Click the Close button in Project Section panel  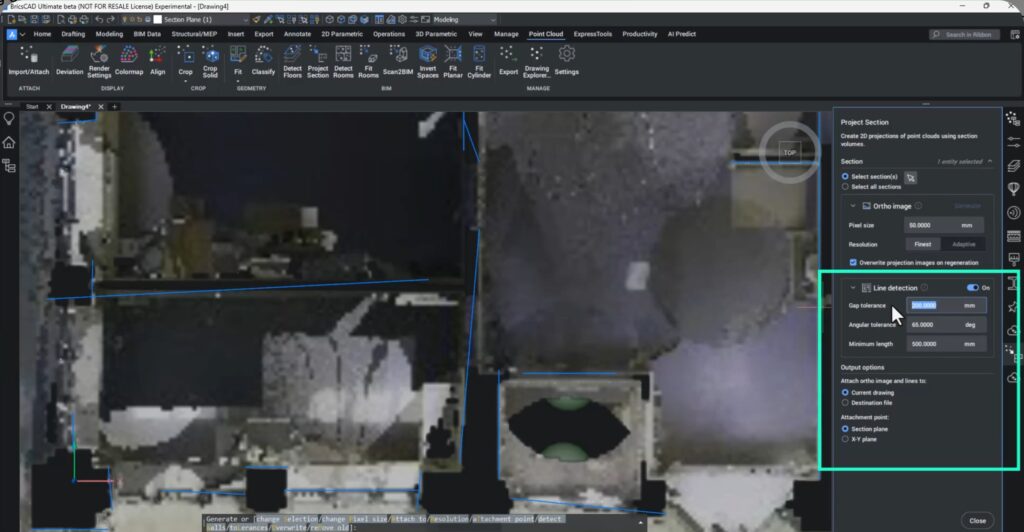click(978, 520)
